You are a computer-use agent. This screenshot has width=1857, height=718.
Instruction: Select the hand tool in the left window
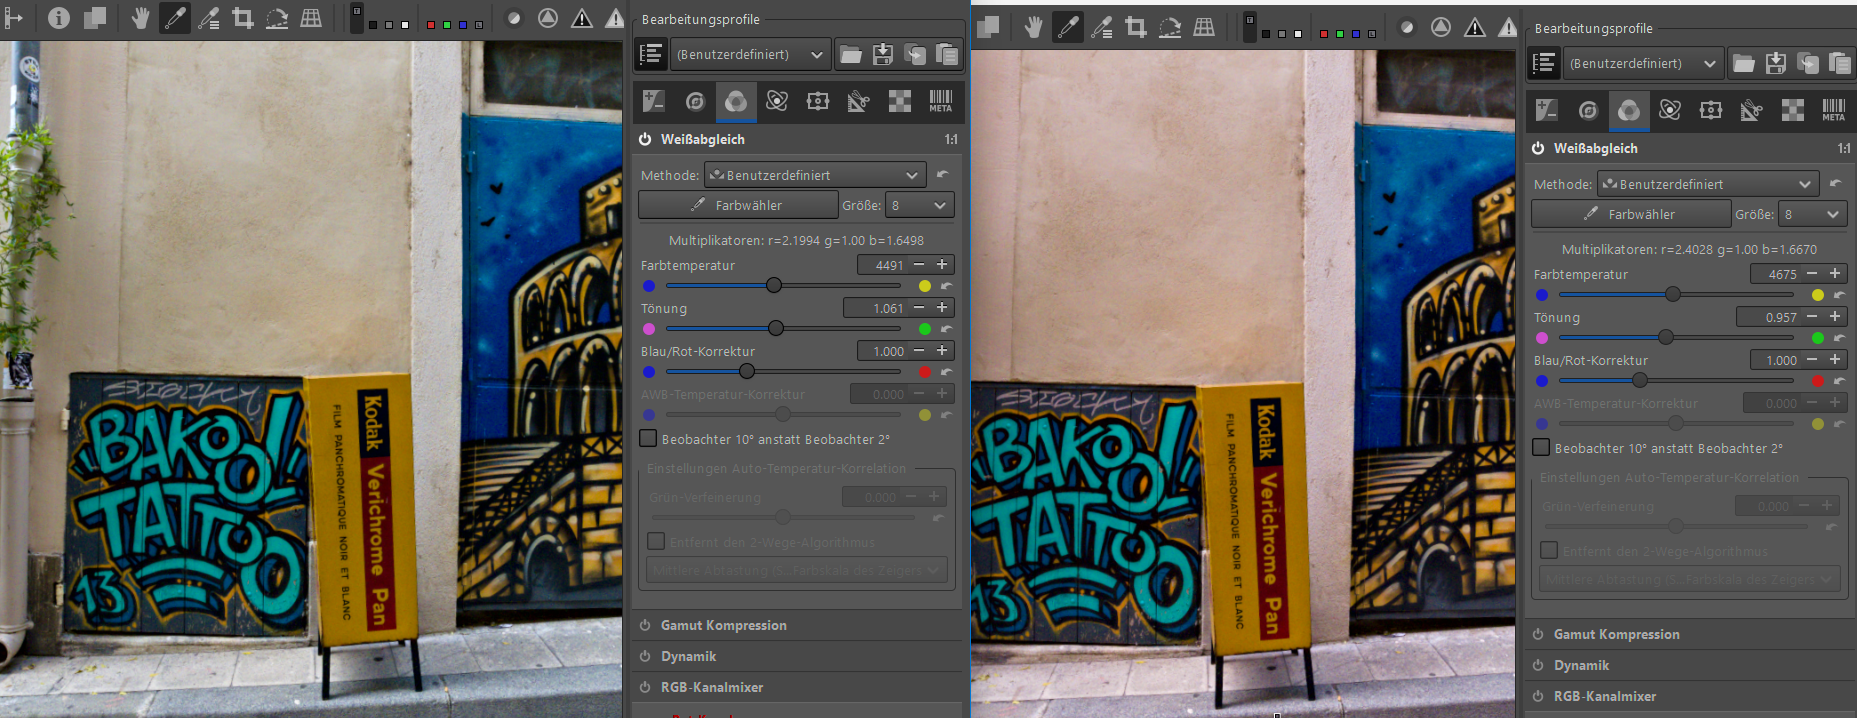(141, 18)
